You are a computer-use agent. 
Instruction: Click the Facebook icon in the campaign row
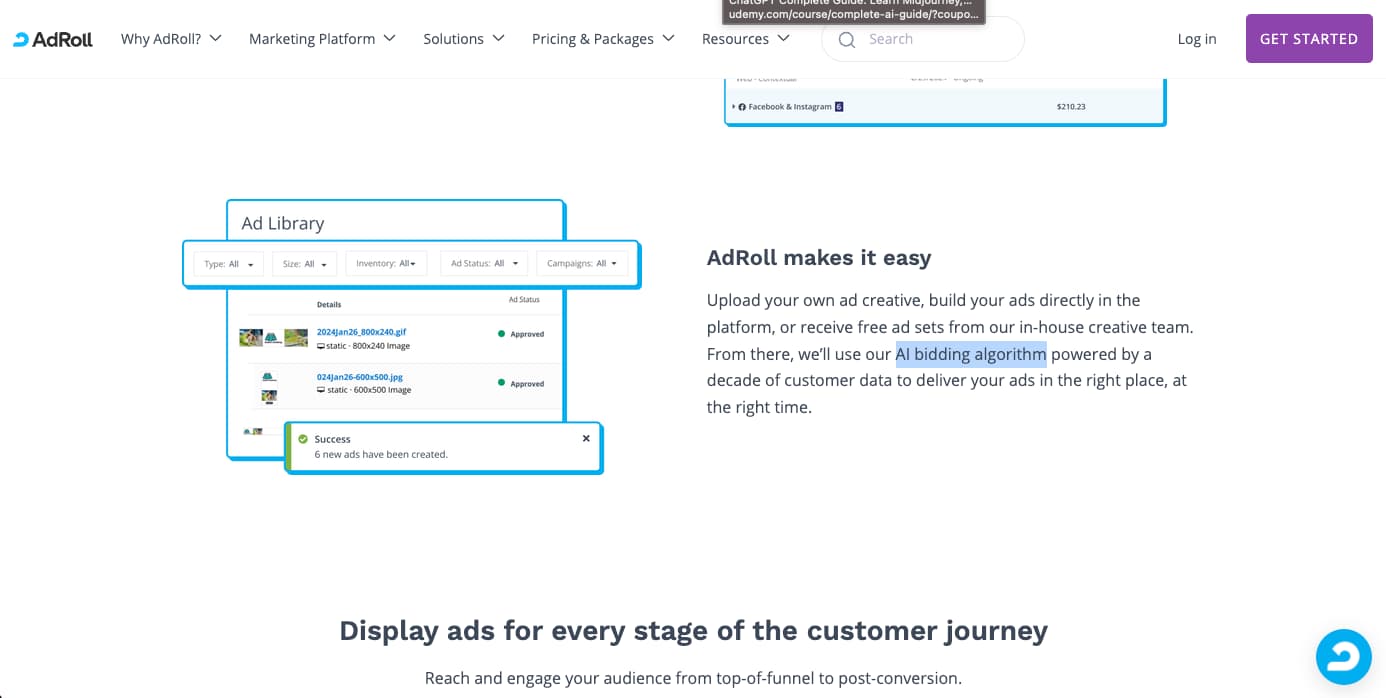coord(743,106)
